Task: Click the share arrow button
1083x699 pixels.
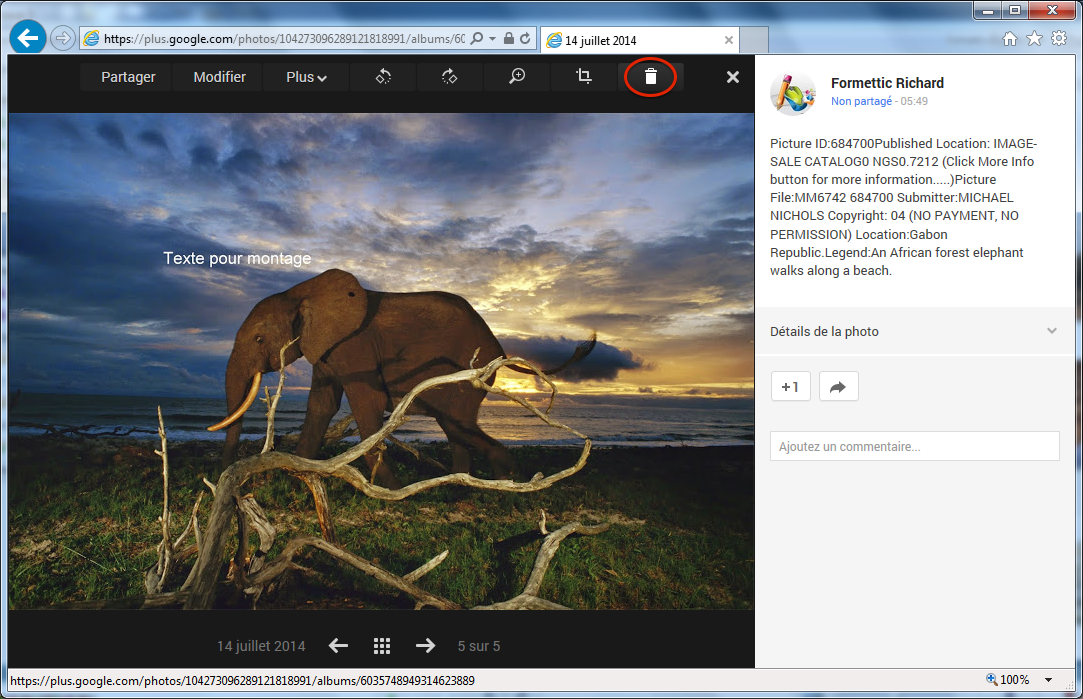Action: coord(838,387)
